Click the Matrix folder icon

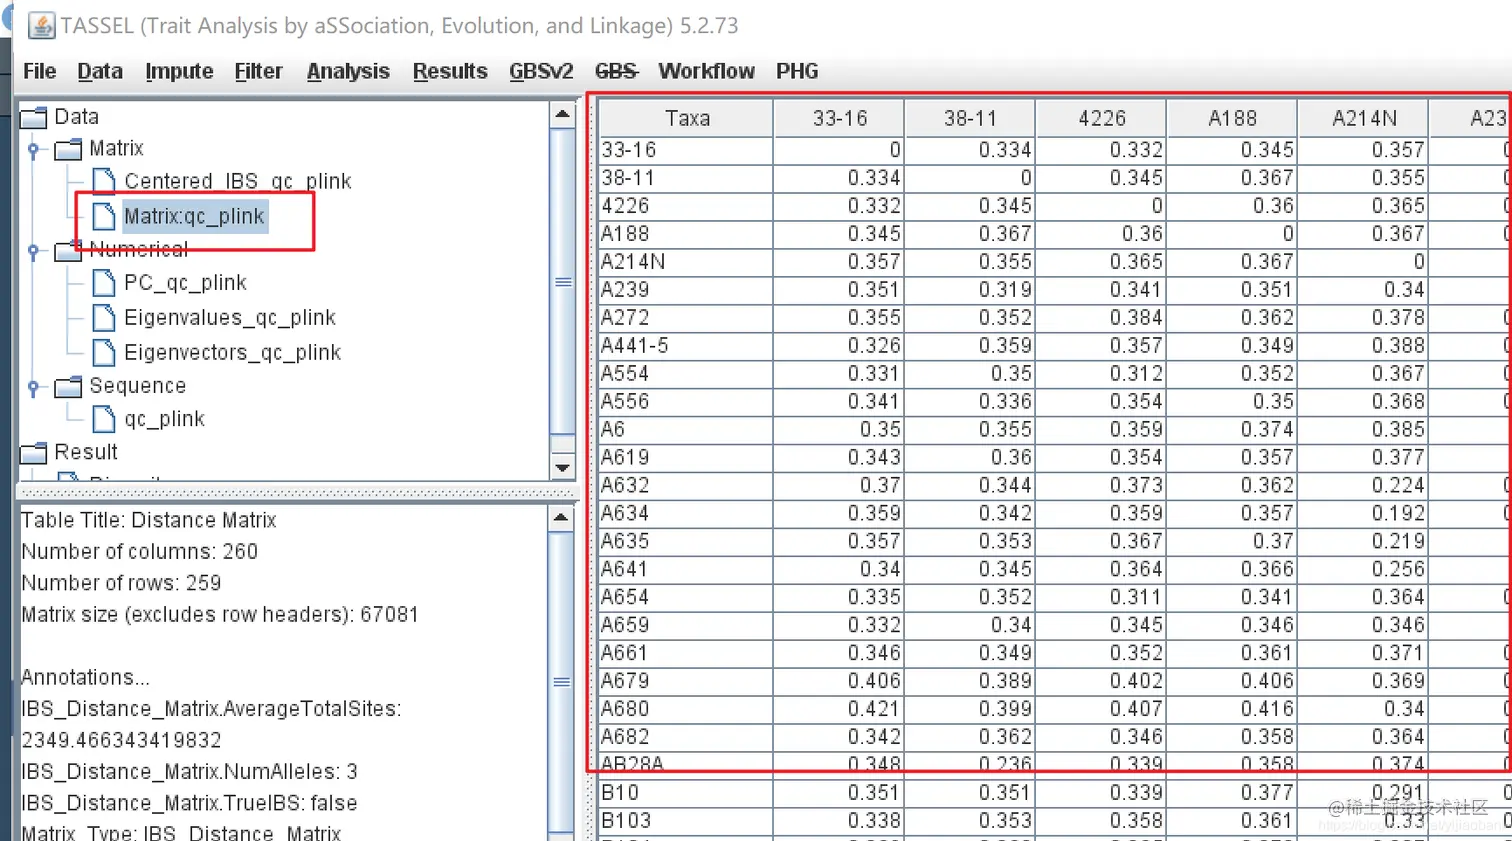click(x=68, y=149)
